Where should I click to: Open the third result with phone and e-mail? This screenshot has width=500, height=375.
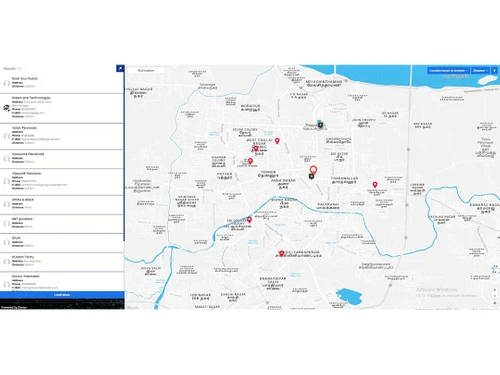pos(62,136)
